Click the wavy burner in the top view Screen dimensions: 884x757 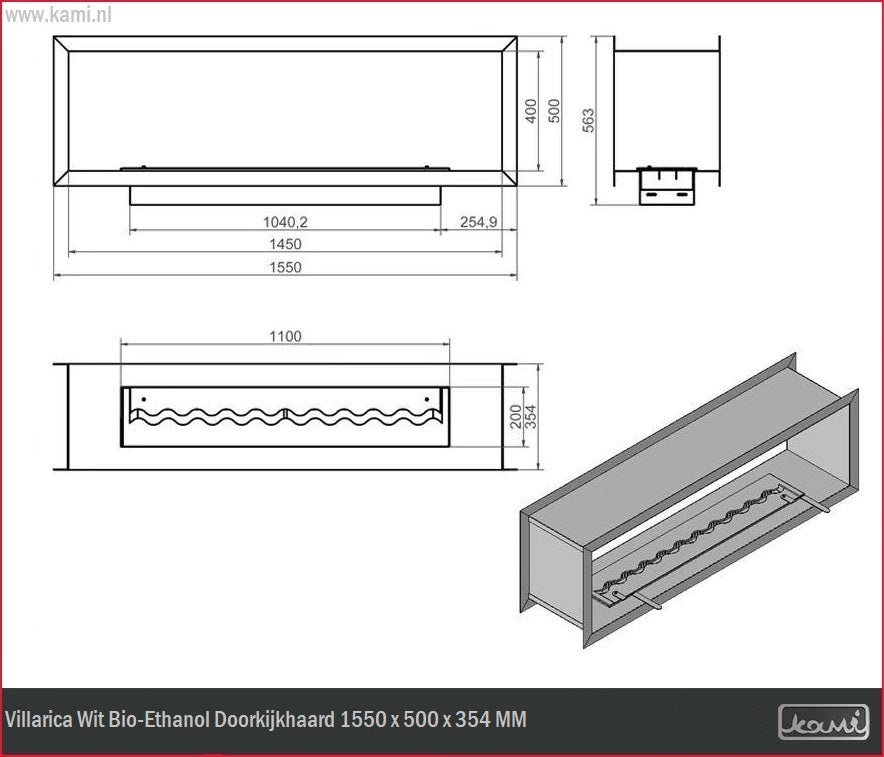285,414
